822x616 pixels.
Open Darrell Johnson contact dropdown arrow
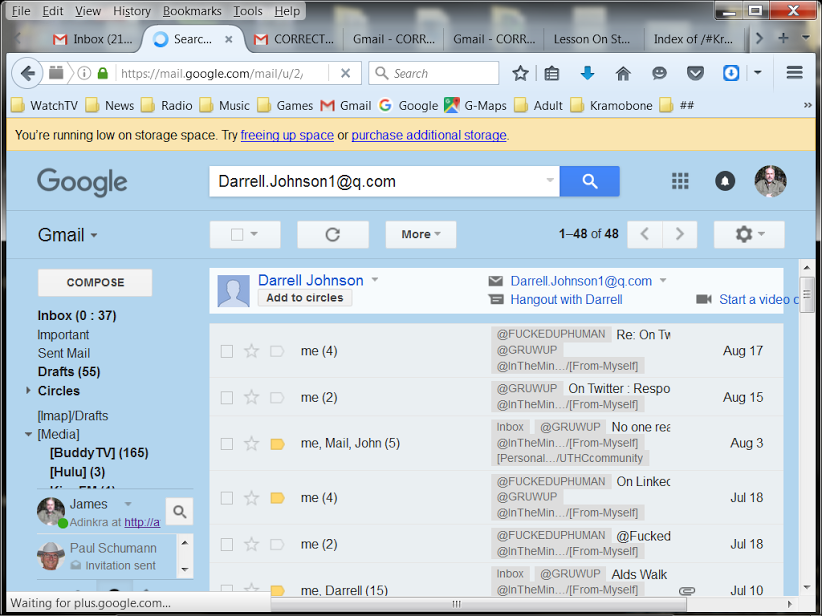tap(375, 279)
